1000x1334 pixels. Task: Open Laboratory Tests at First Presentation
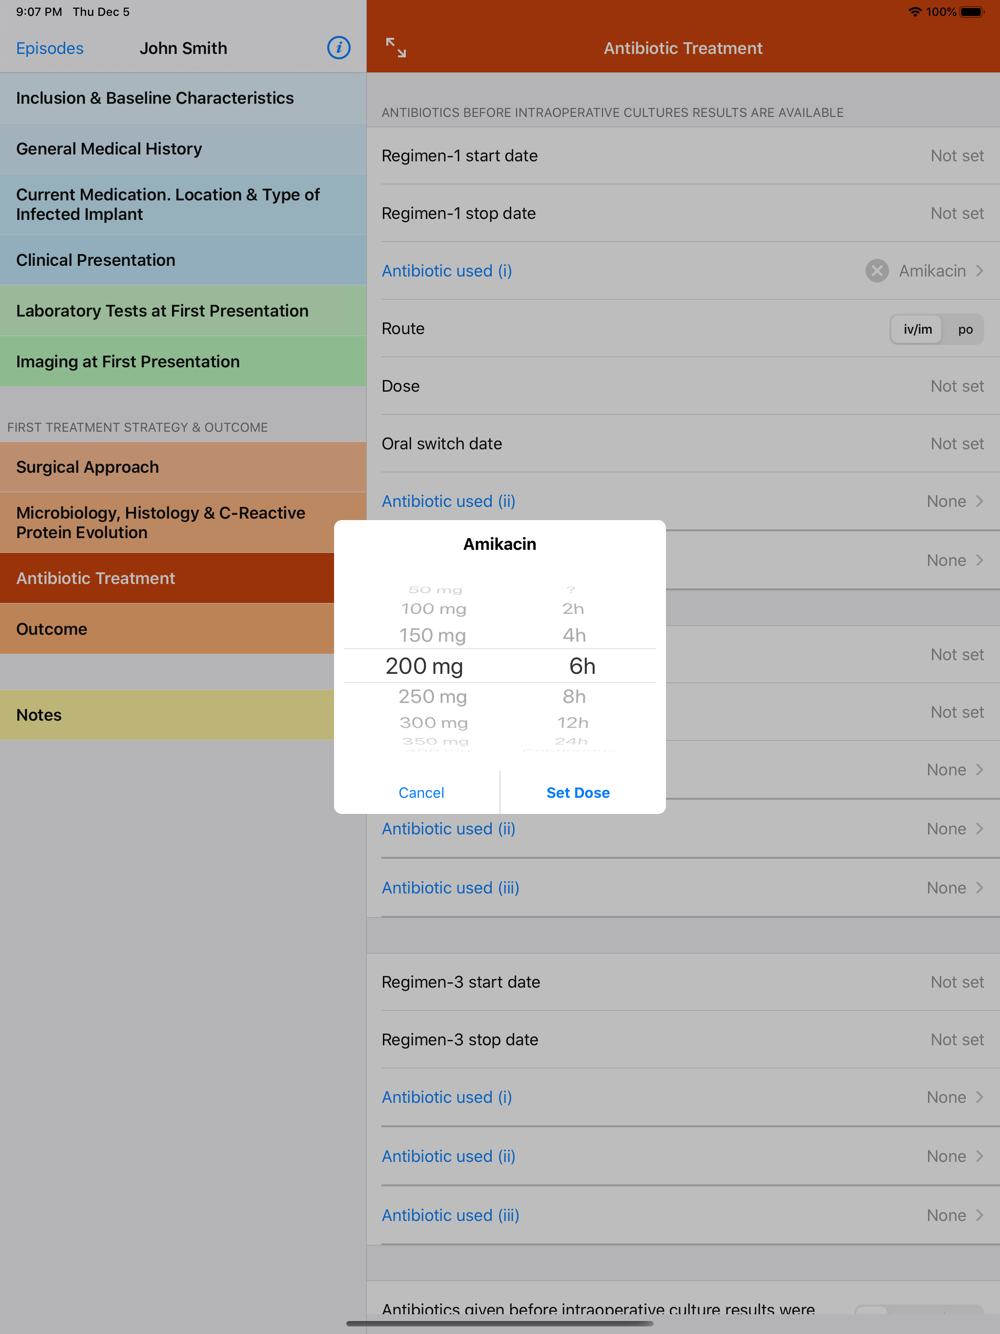pyautogui.click(x=183, y=311)
